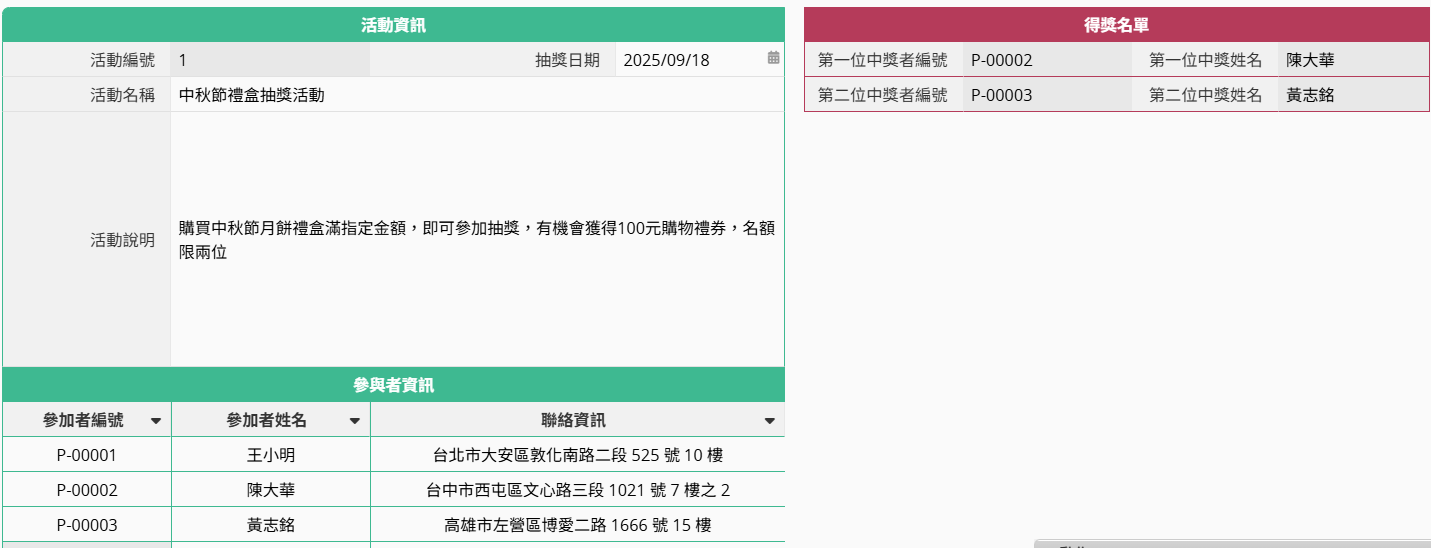
Task: Click the 活動編號 field containing 1
Action: (x=269, y=60)
